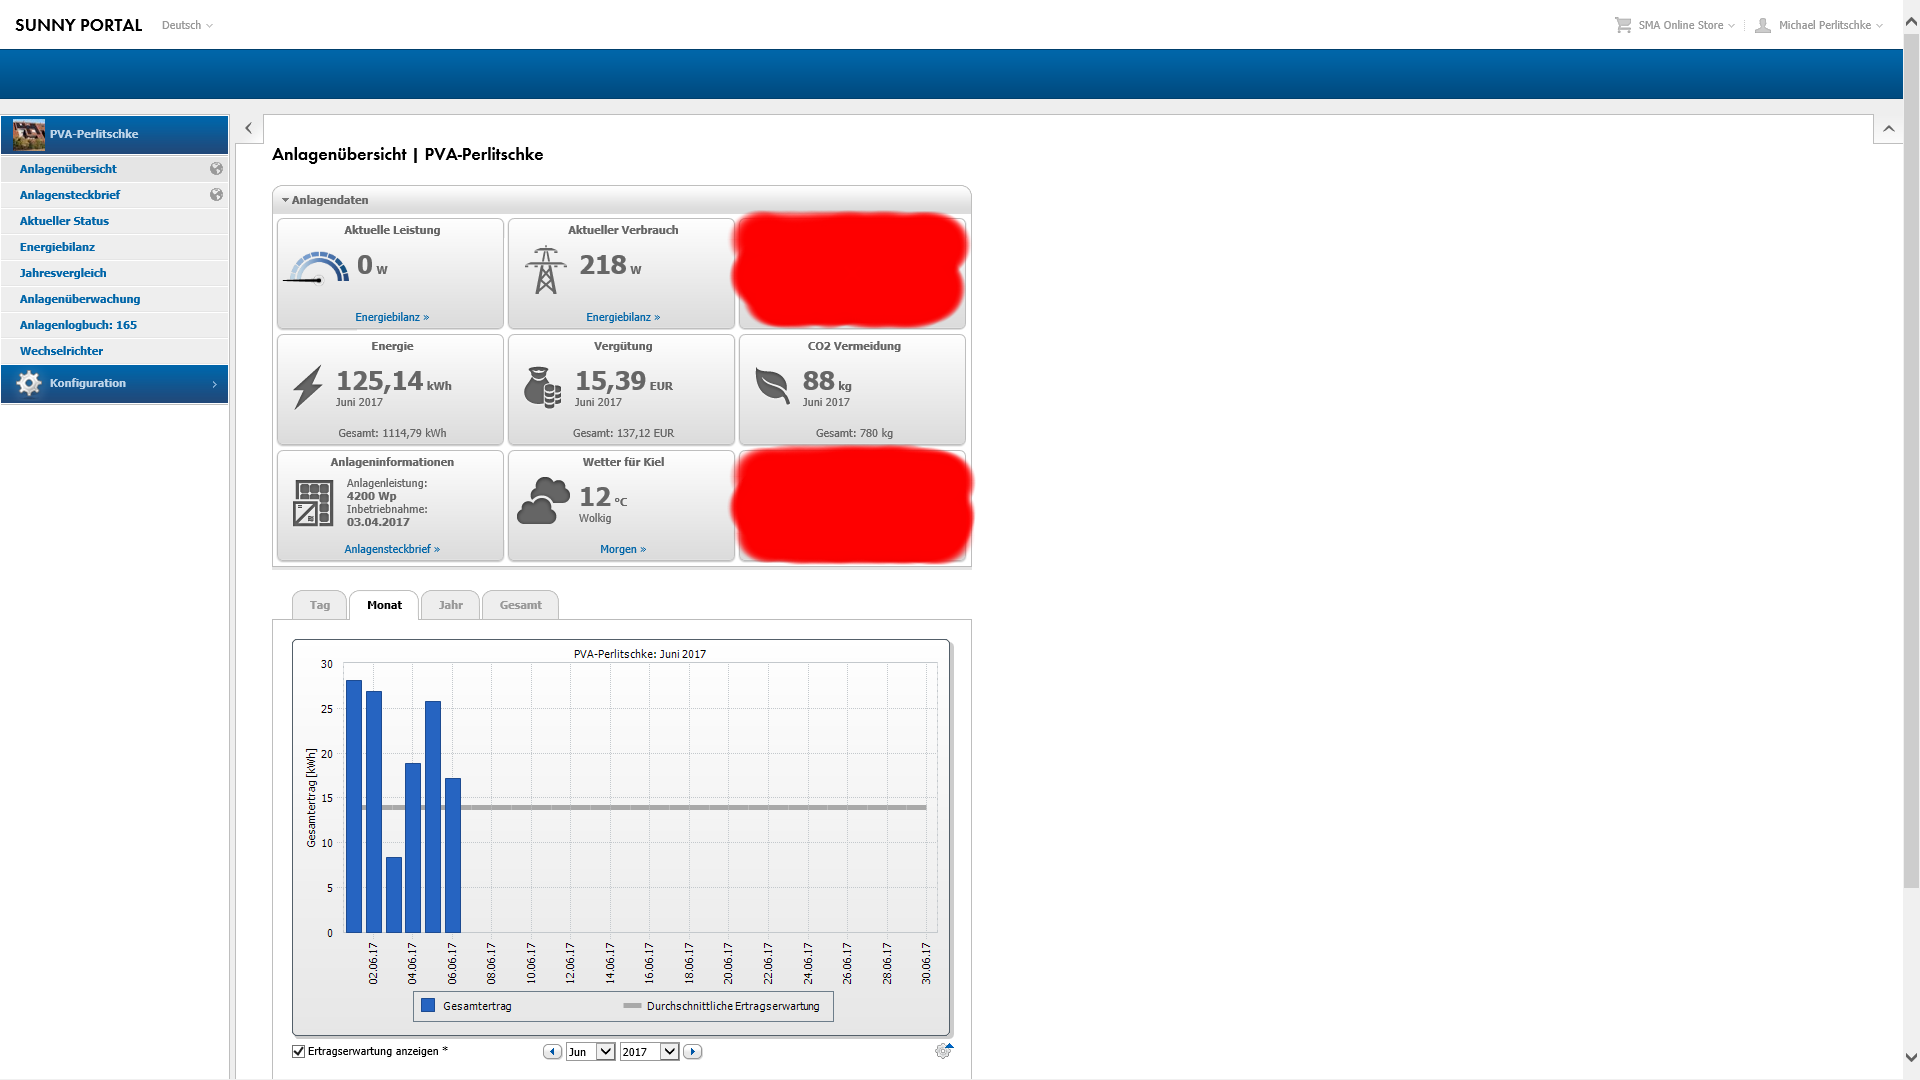Click the power pylon icon under Aktueller Verbrauch
Viewport: 1920px width, 1080px height.
coord(545,270)
